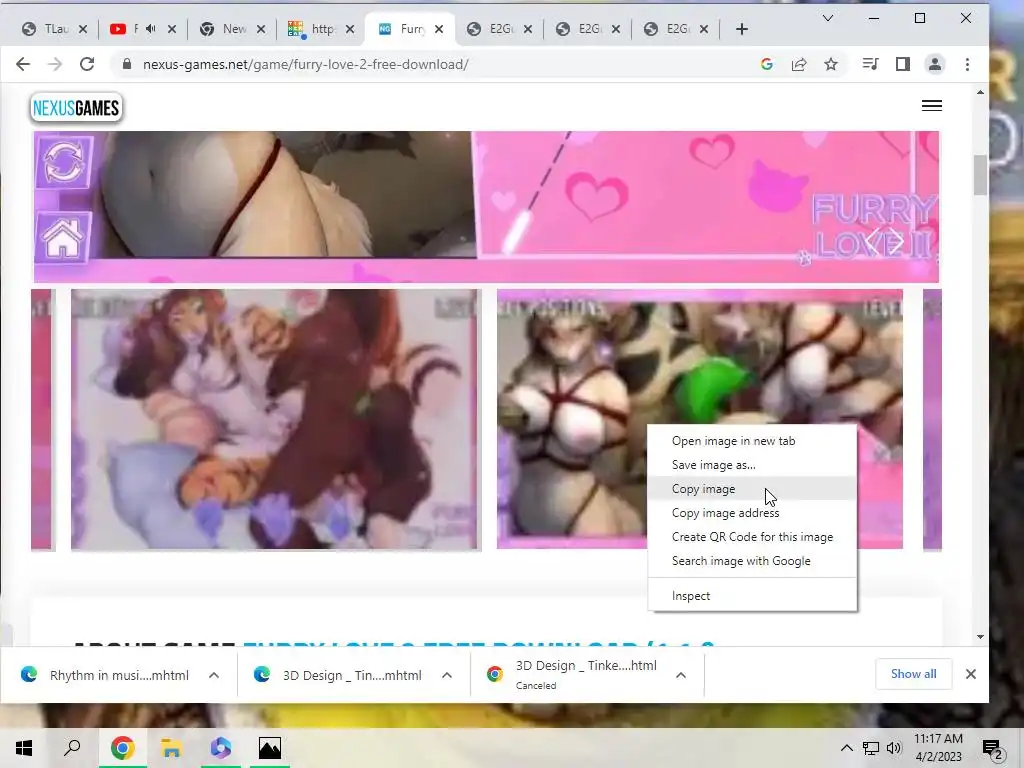Show hidden system tray icons
The width and height of the screenshot is (1024, 768).
tap(846, 748)
